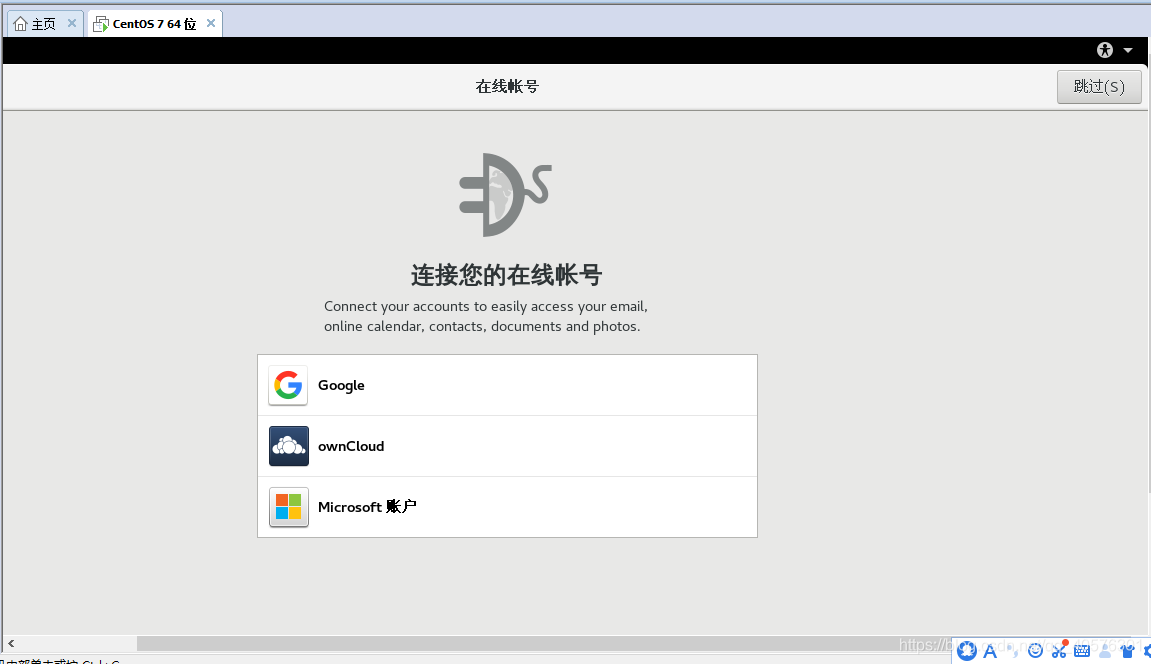
Task: Close the 主页 tab
Action: click(x=72, y=23)
